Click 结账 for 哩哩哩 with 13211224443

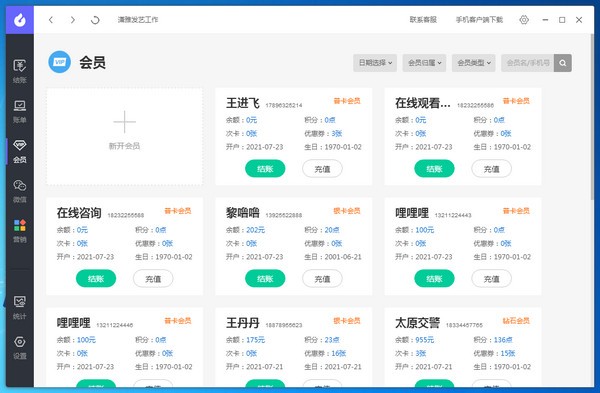434,279
